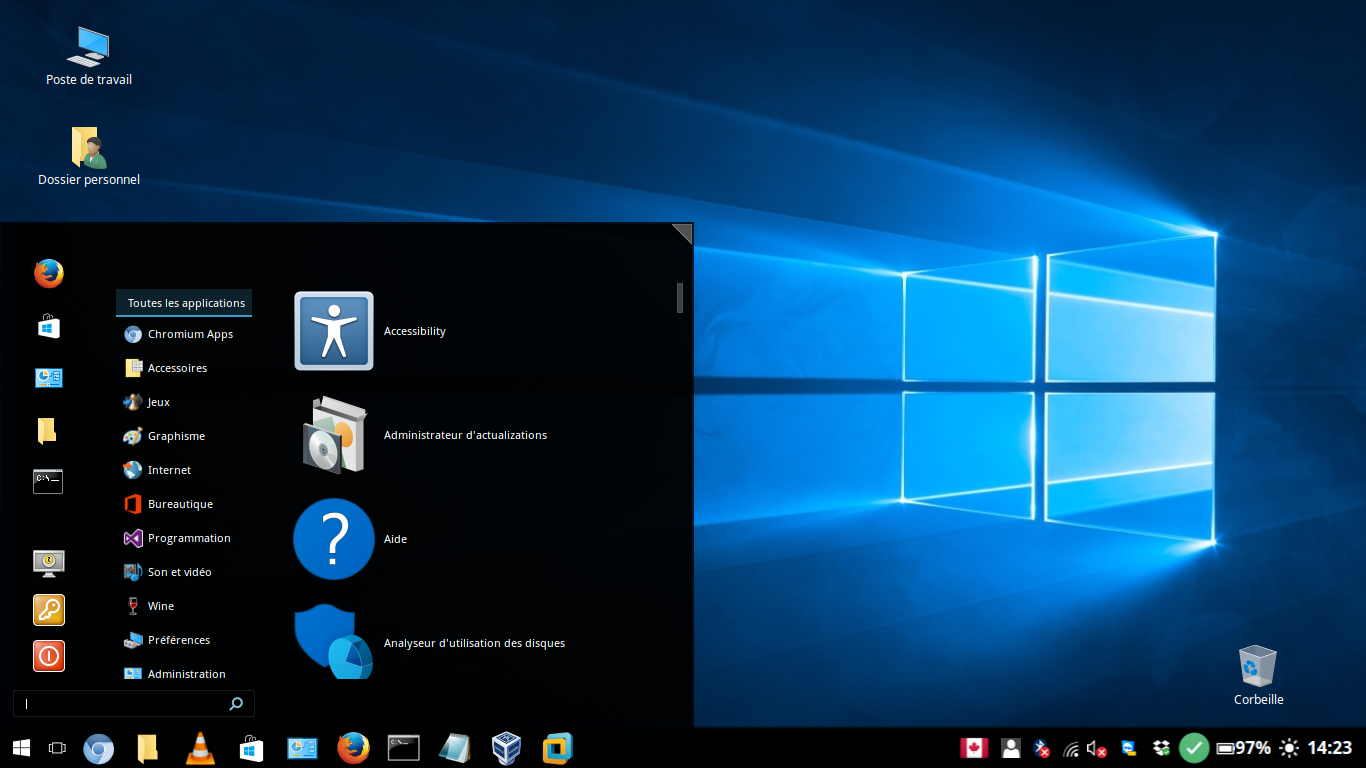The height and width of the screenshot is (768, 1366).
Task: Open Dropbox from the system tray
Action: (x=1161, y=747)
